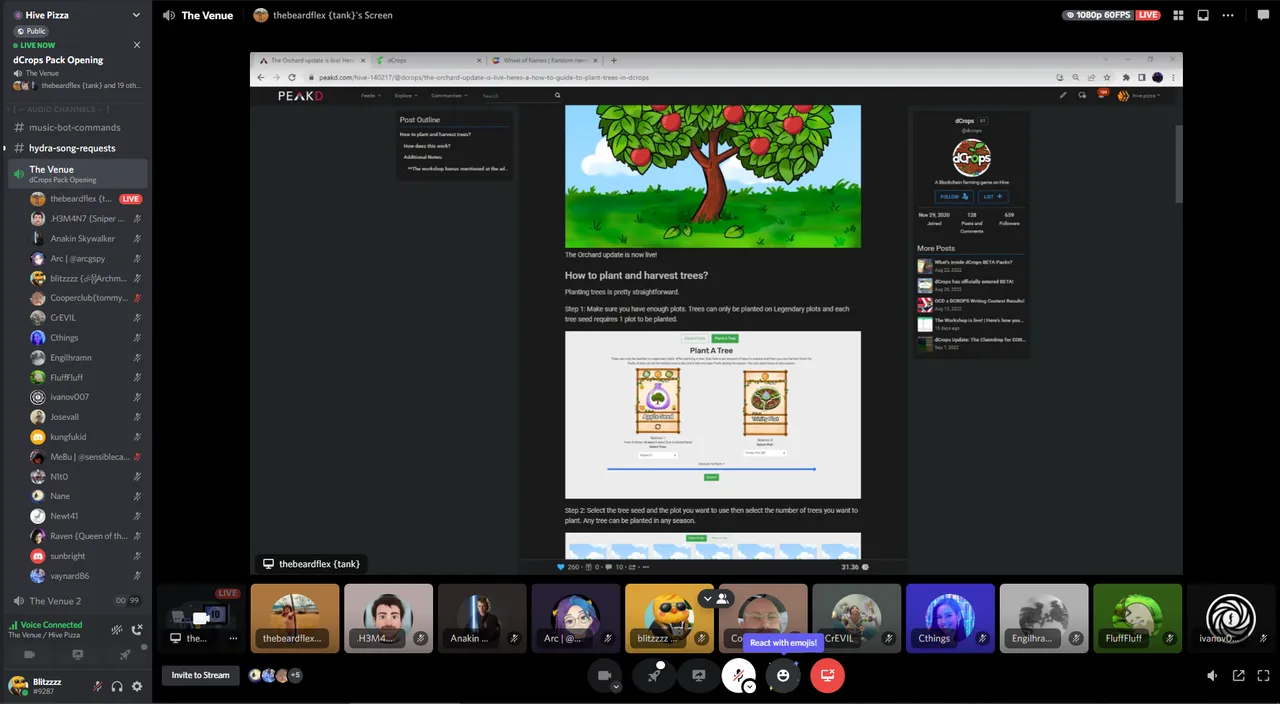Switch to grid layout view
The height and width of the screenshot is (704, 1280).
pyautogui.click(x=1178, y=15)
